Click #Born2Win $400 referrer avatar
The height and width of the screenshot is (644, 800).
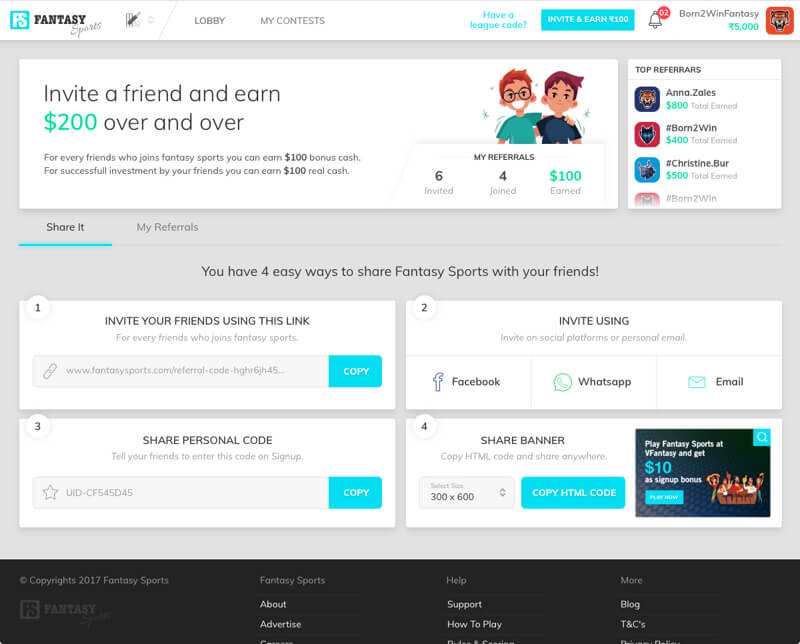(647, 134)
